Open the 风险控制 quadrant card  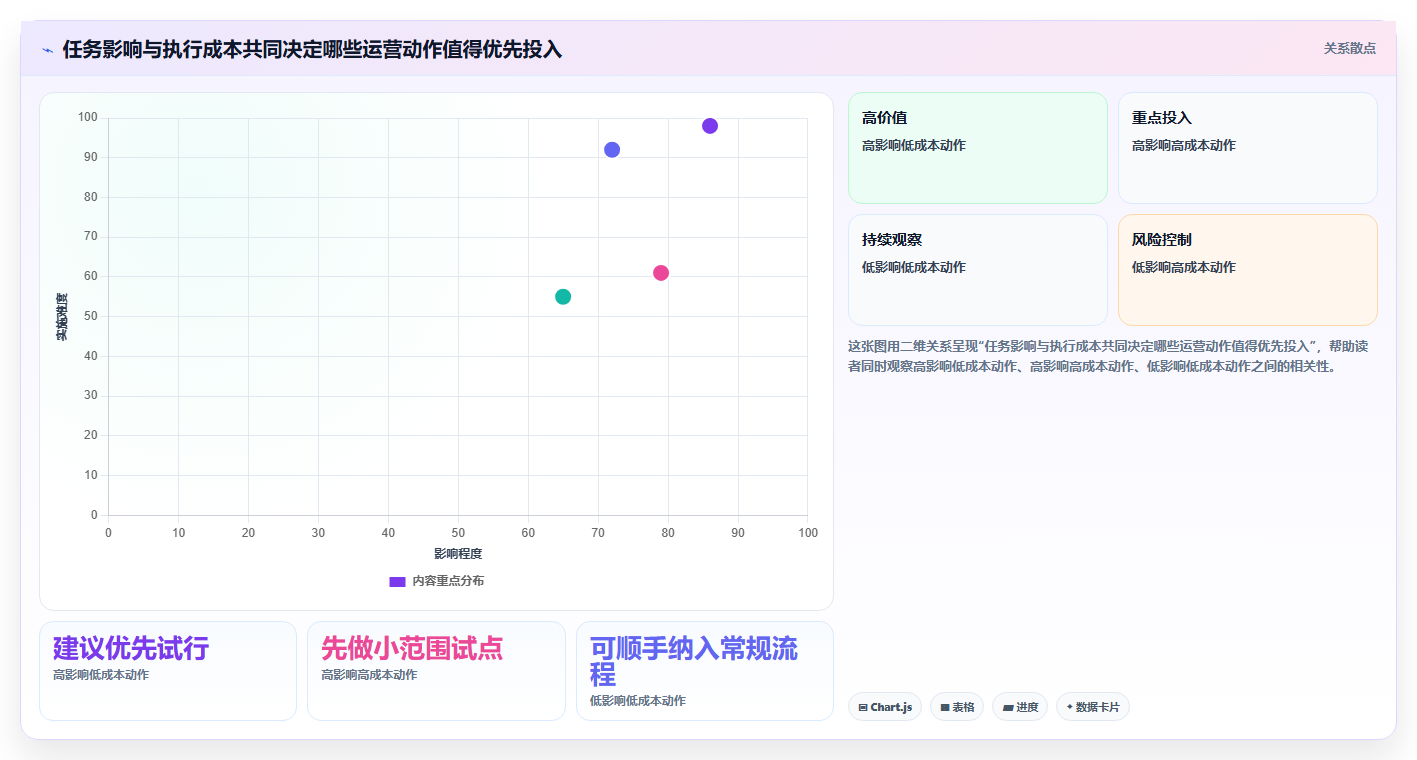(1248, 270)
